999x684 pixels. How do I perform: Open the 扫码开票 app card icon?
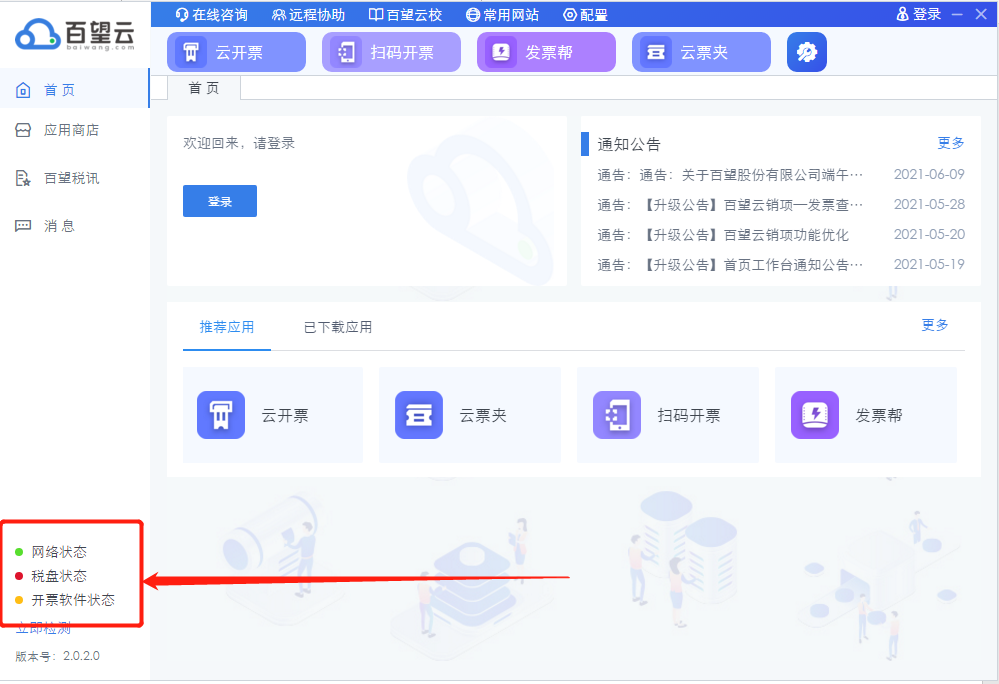[x=617, y=415]
